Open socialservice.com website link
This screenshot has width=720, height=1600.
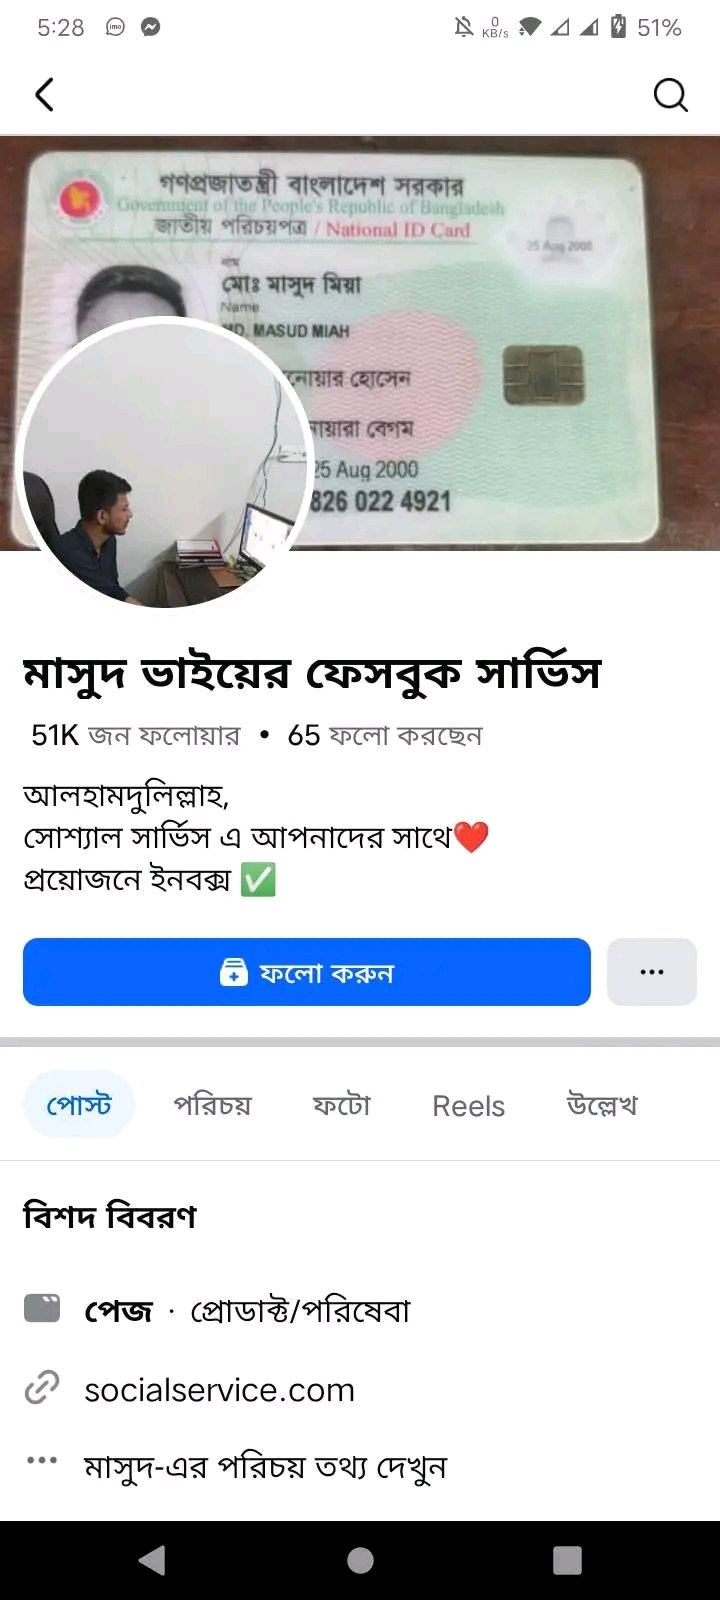[219, 1389]
